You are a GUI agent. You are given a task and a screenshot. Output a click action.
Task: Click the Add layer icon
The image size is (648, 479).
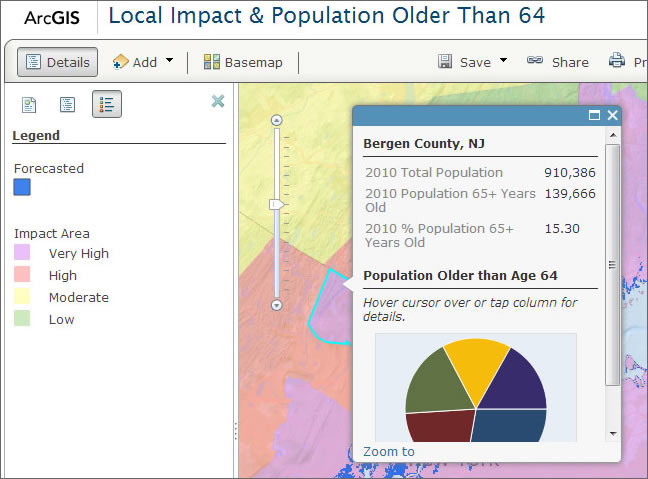pyautogui.click(x=120, y=62)
